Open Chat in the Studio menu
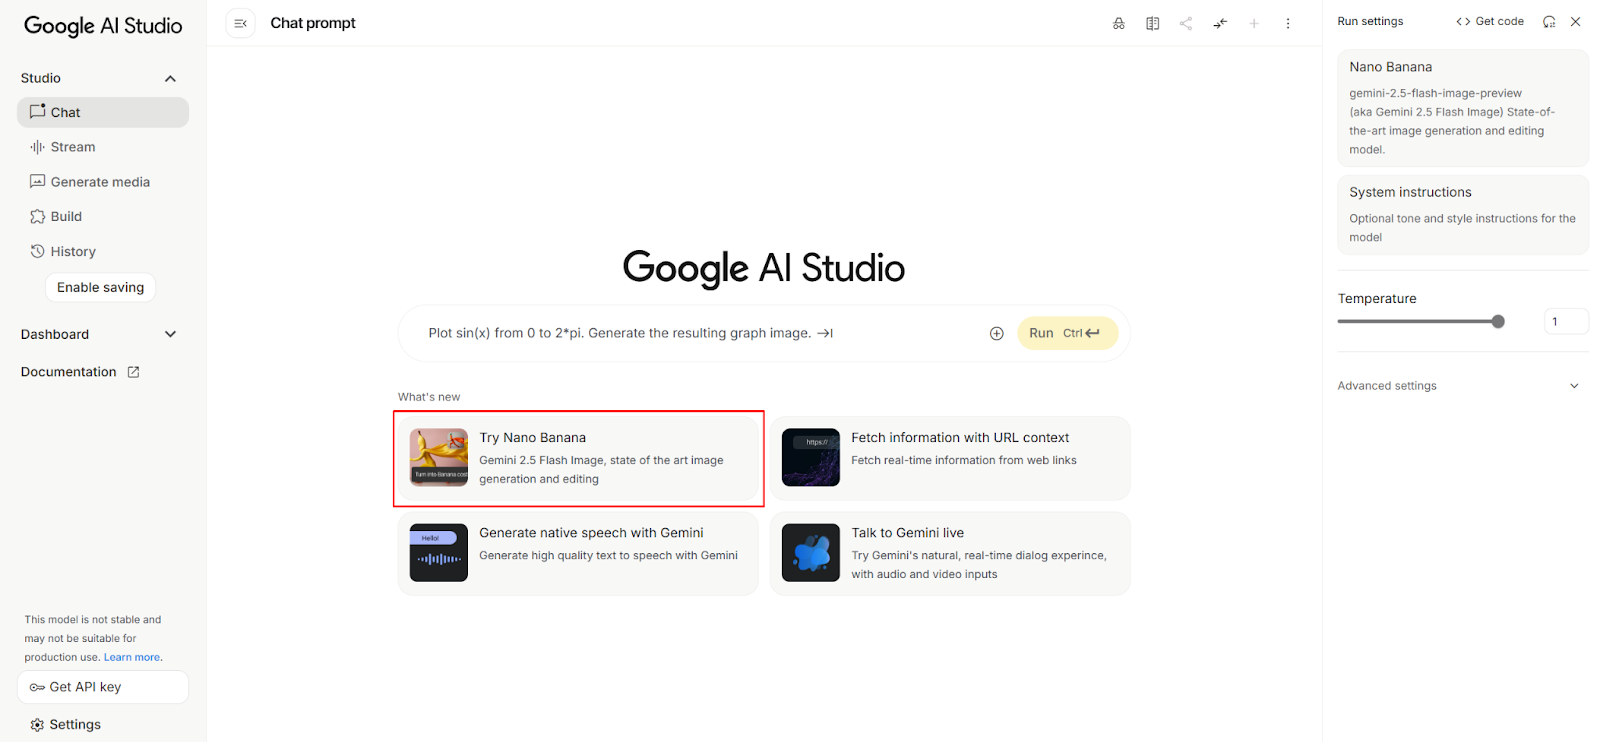The image size is (1600, 742). 103,112
